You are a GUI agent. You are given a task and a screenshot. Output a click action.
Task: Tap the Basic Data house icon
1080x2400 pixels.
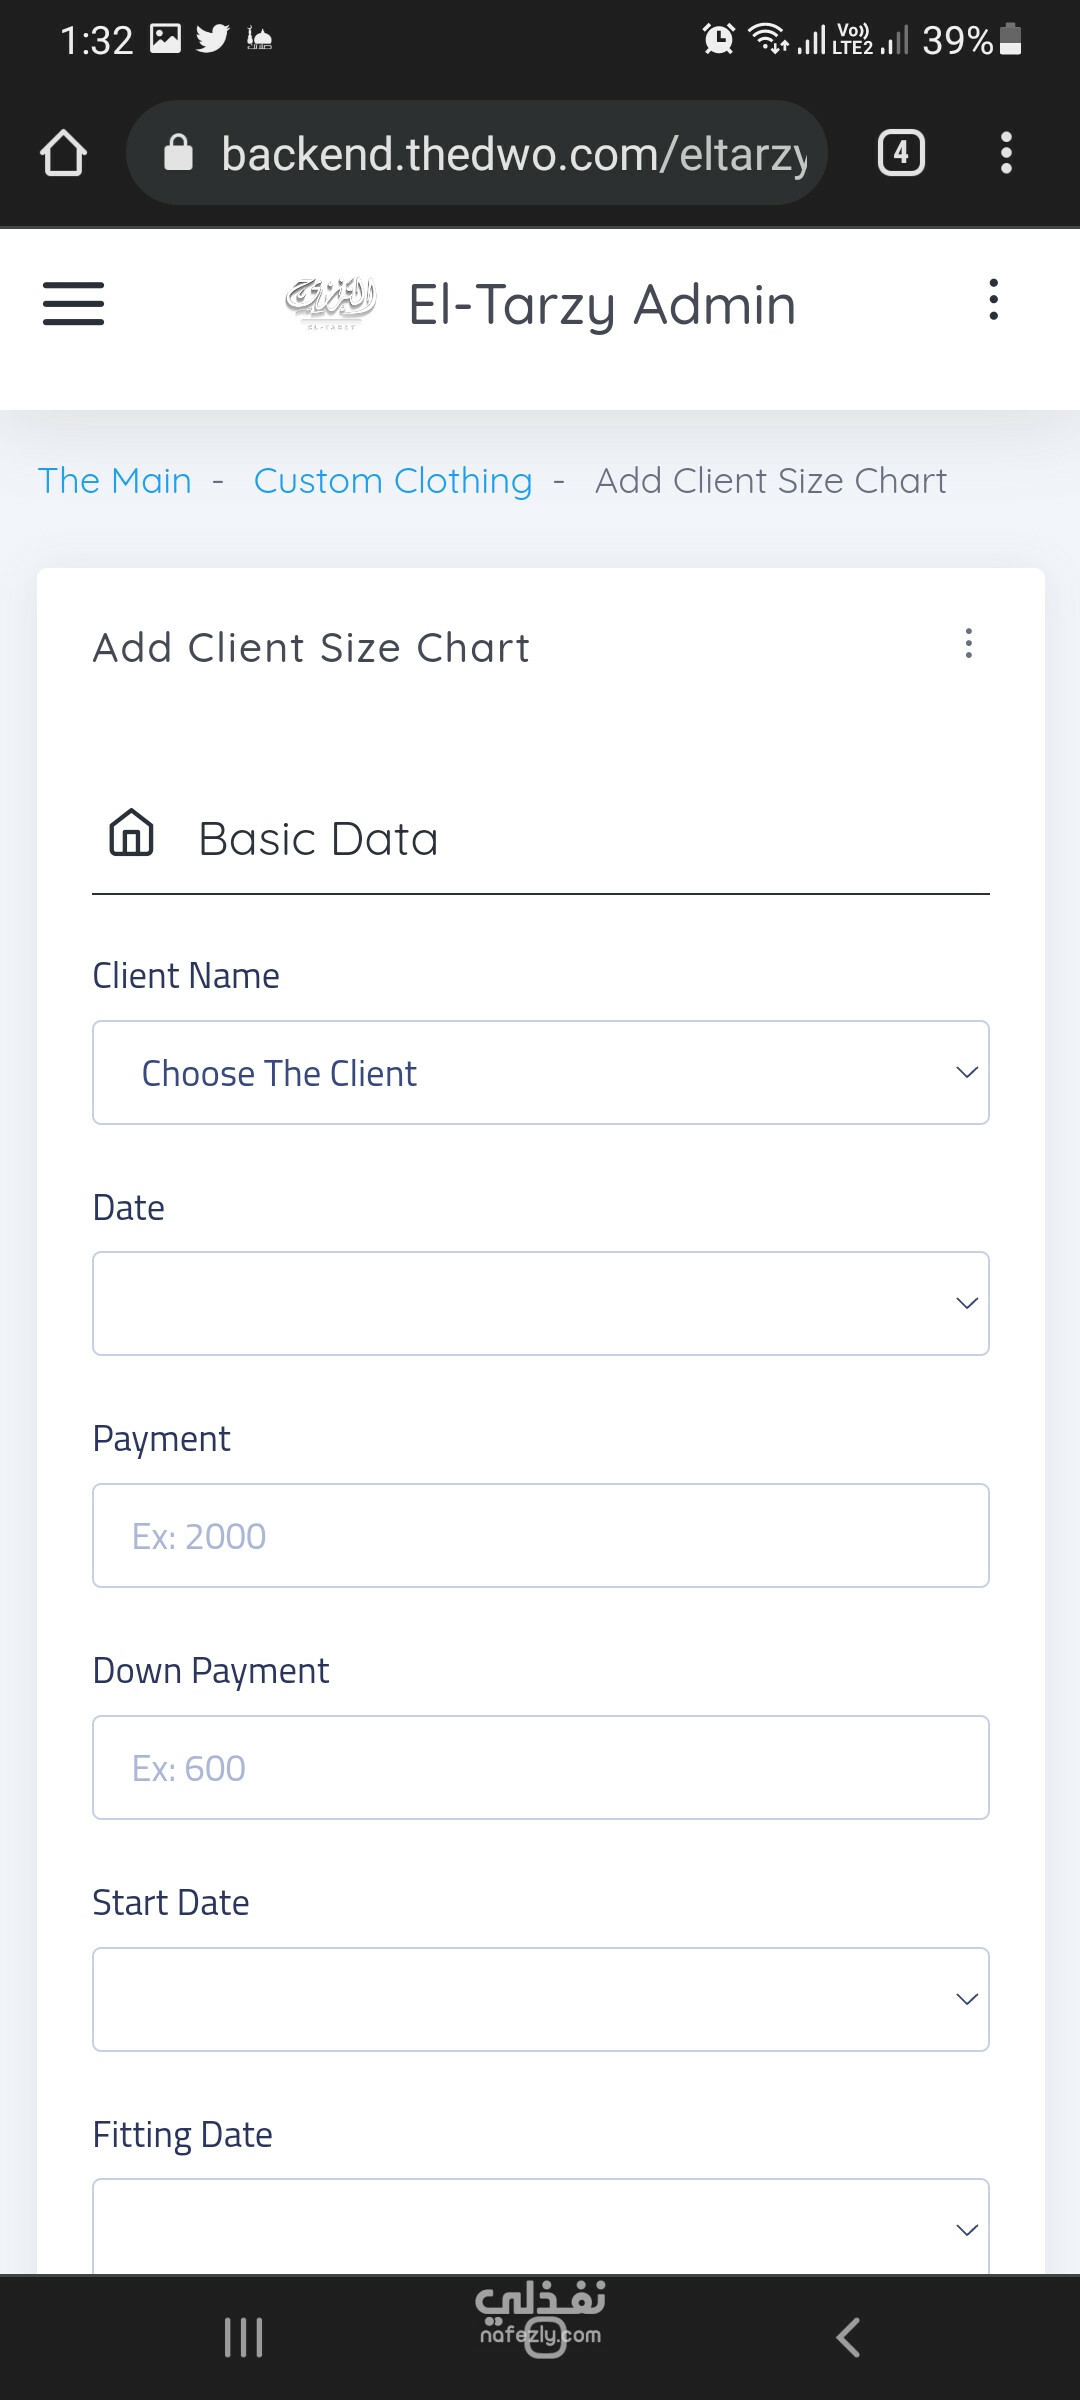131,833
